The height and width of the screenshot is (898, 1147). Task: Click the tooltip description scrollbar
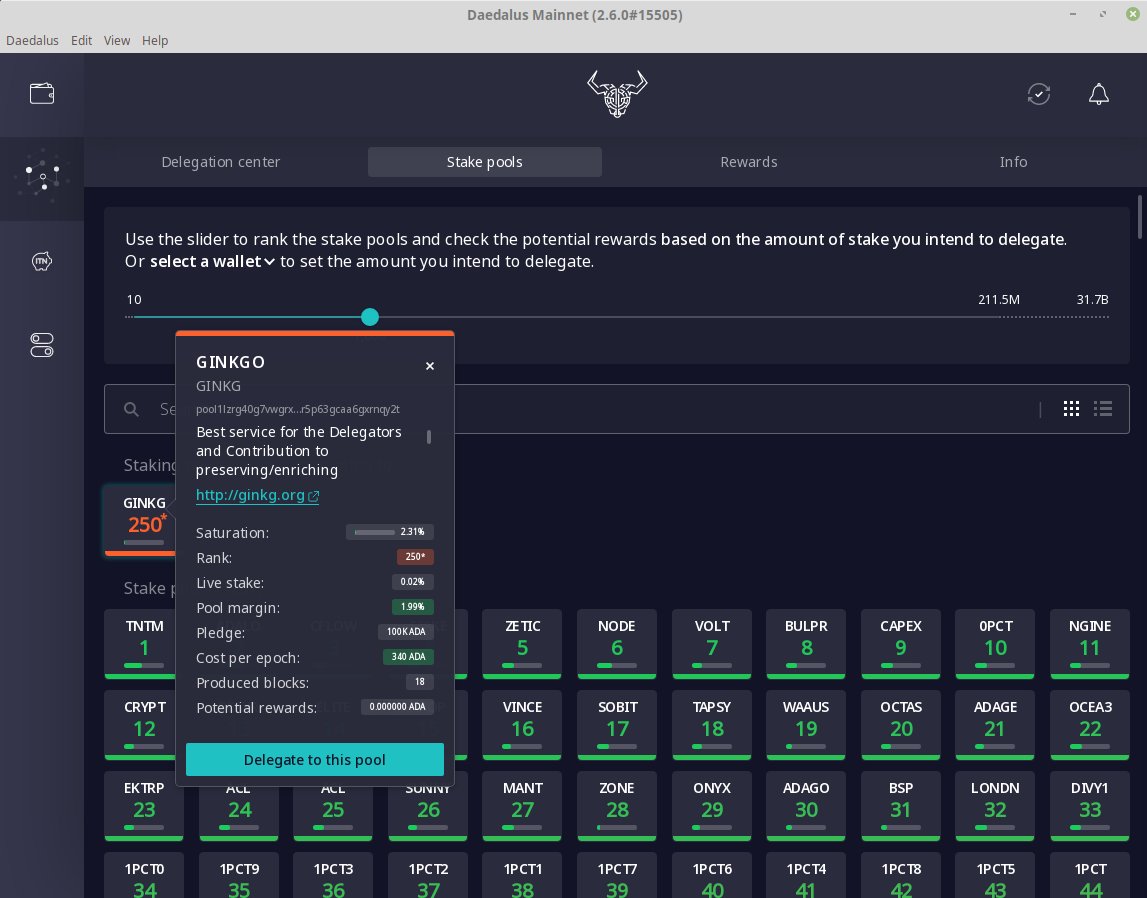tap(429, 437)
